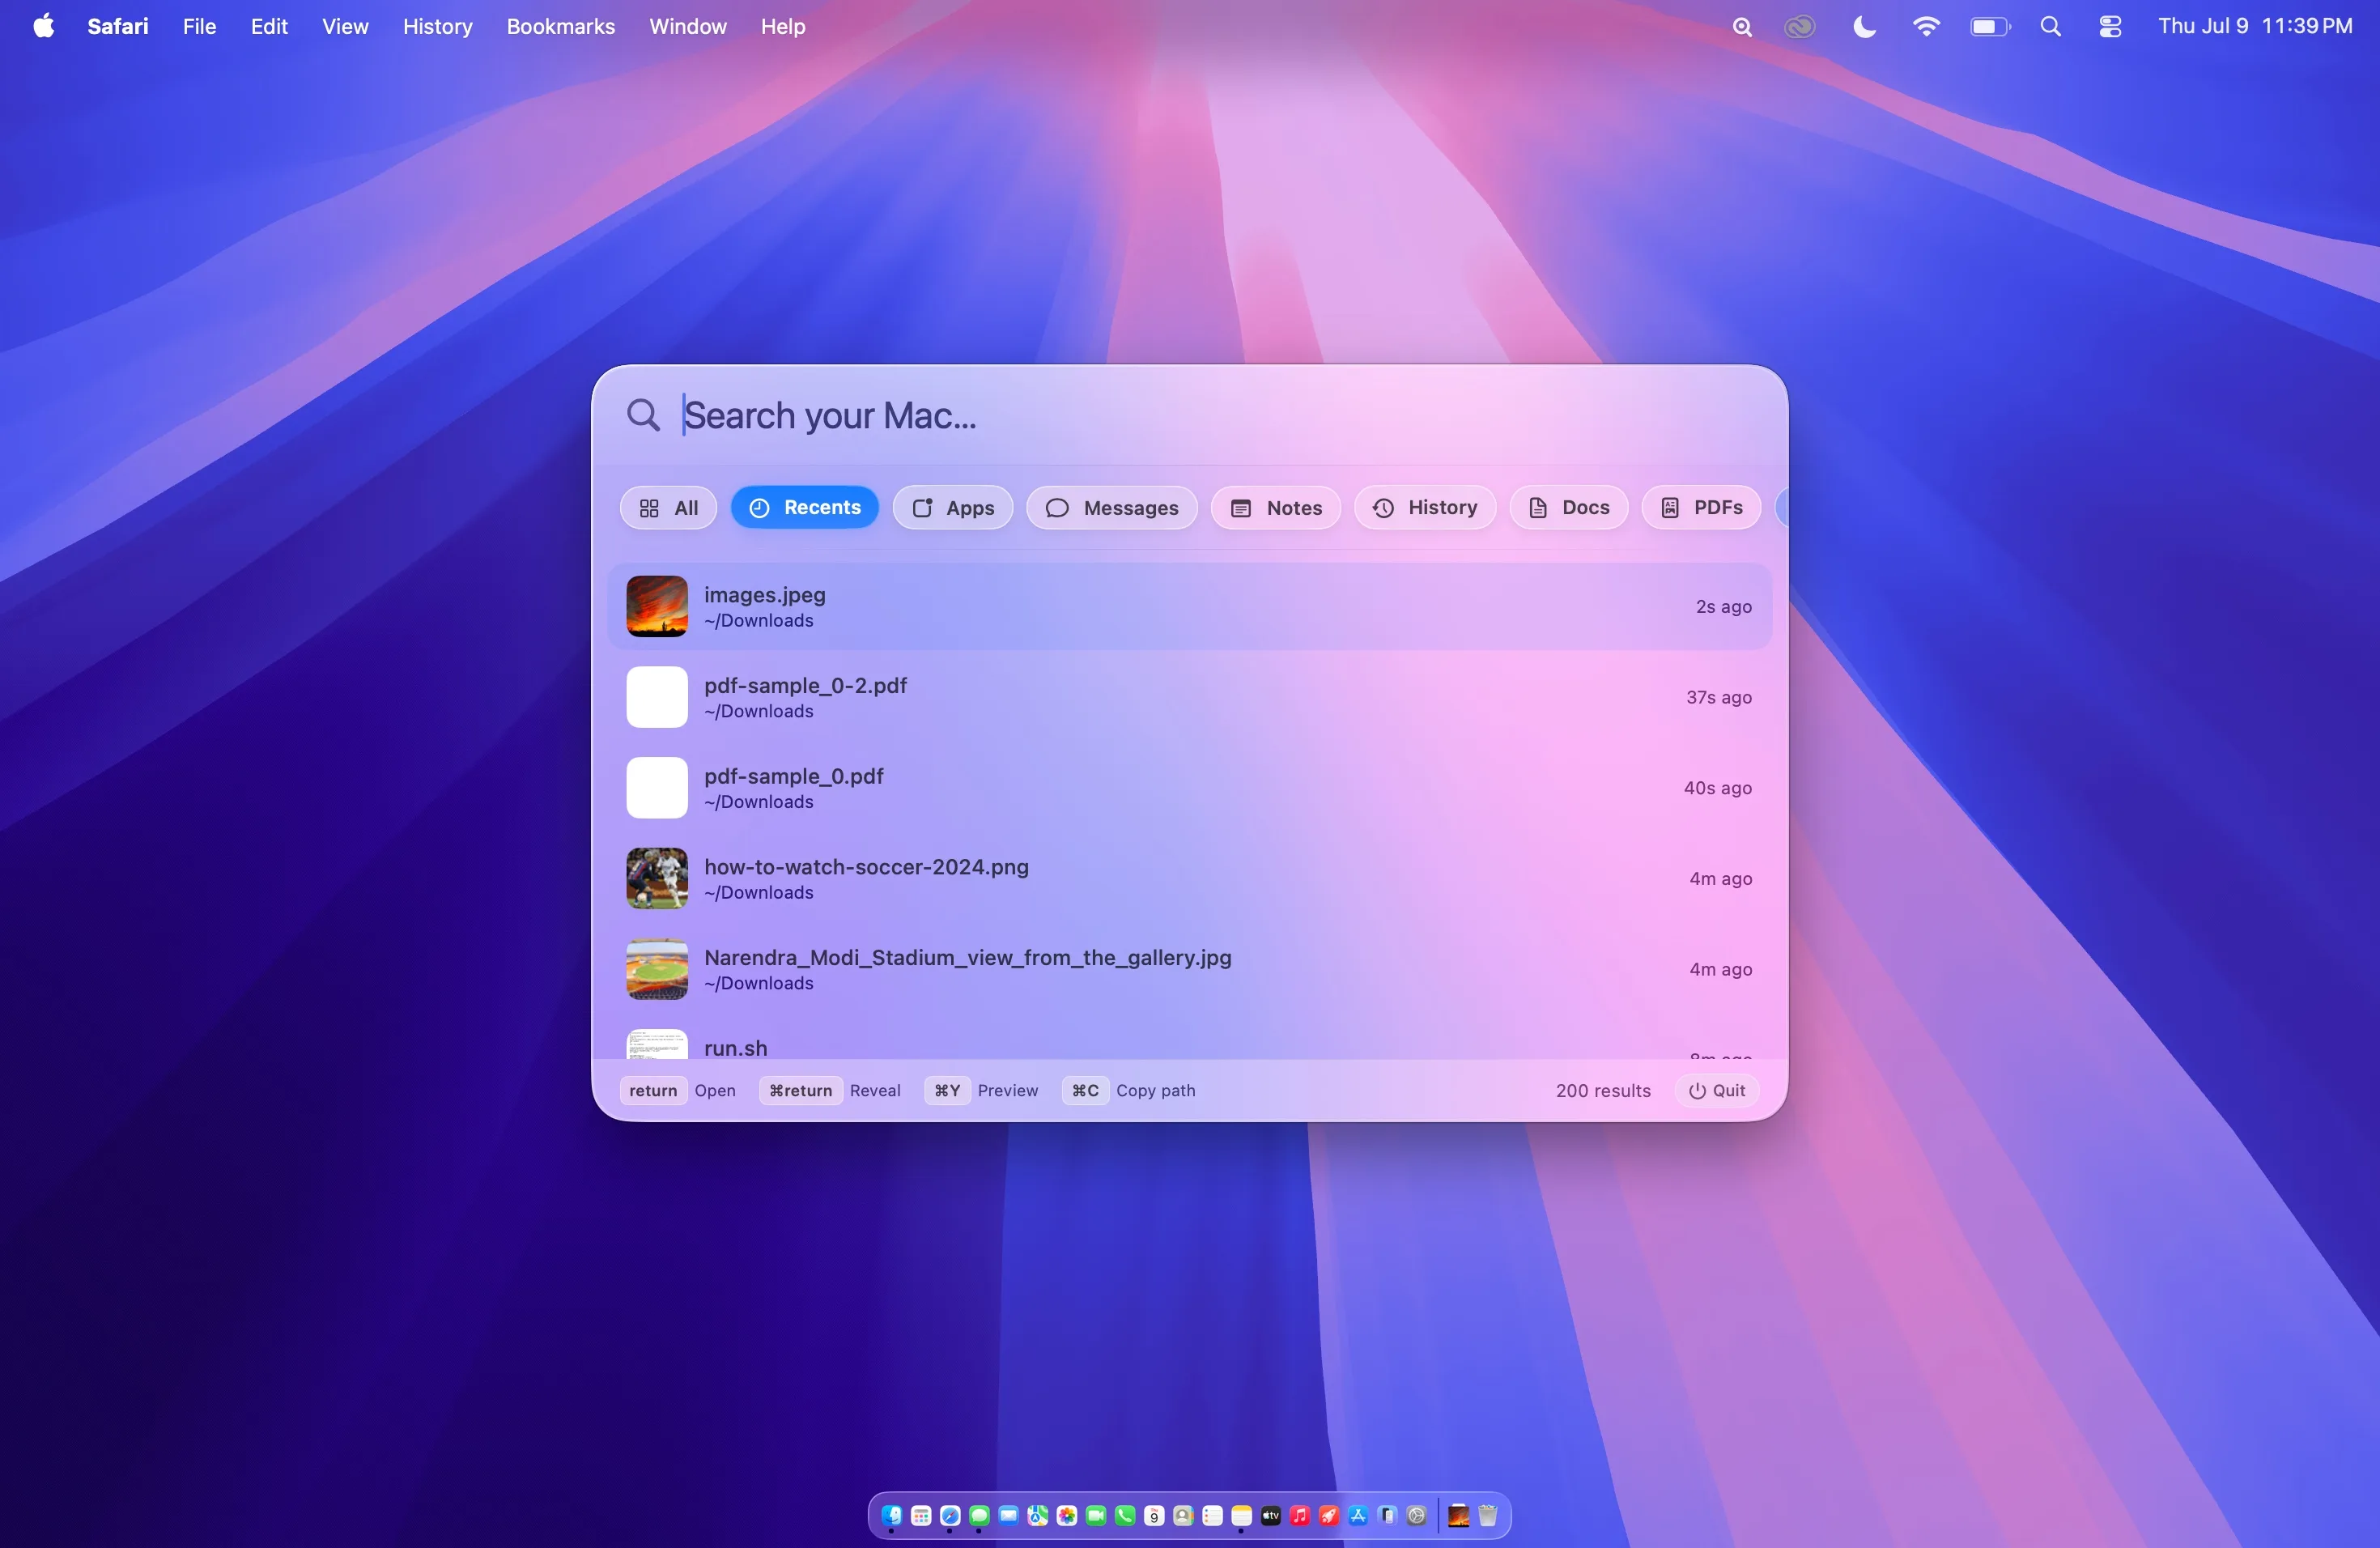Open the Wi-Fi status menu

(x=1926, y=27)
